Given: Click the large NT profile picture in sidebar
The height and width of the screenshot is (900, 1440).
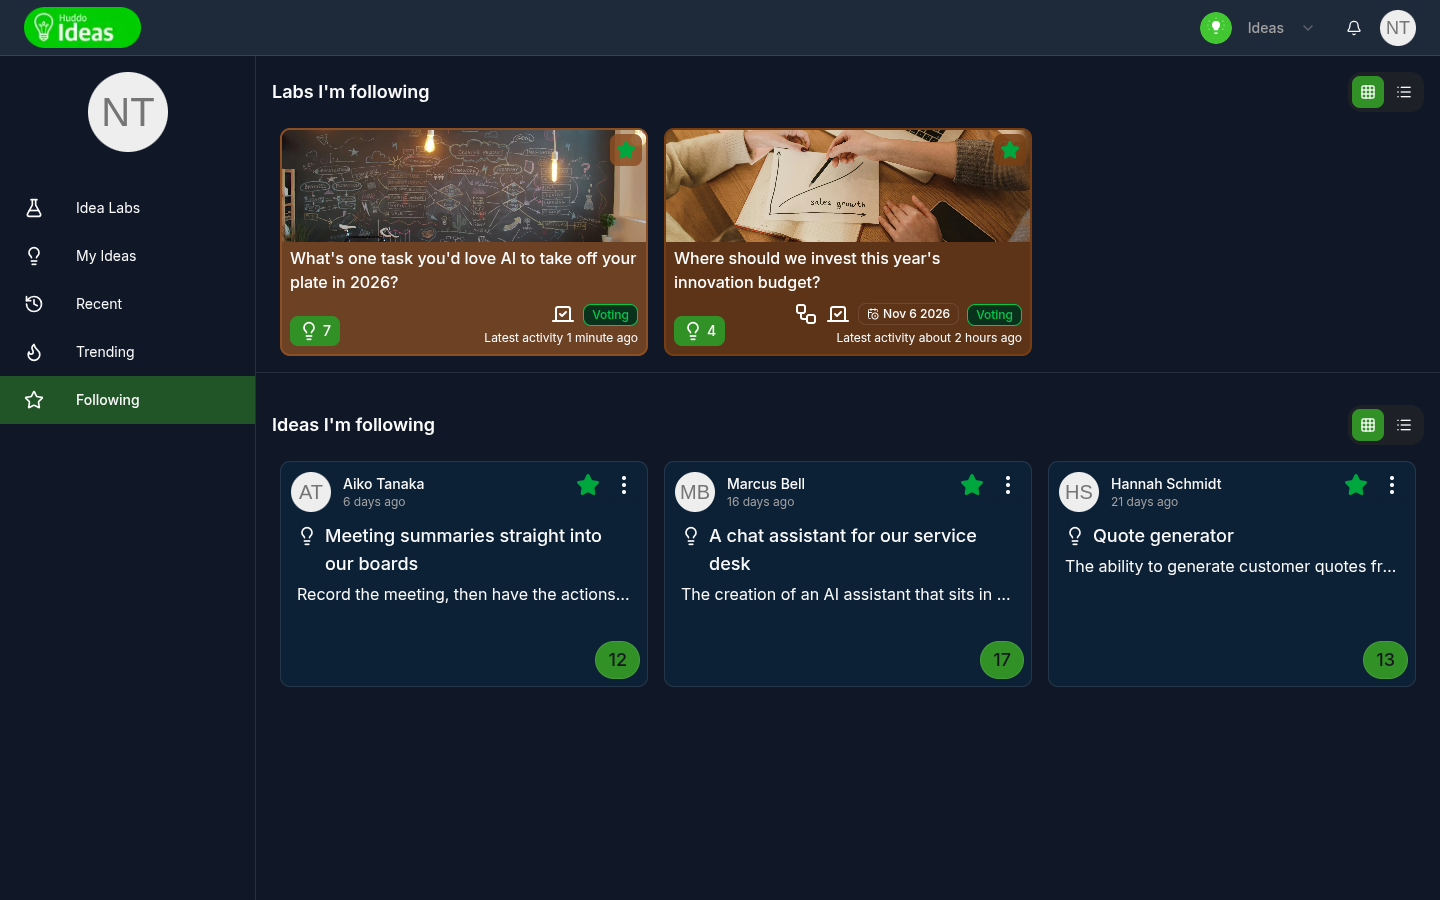Looking at the screenshot, I should [128, 112].
